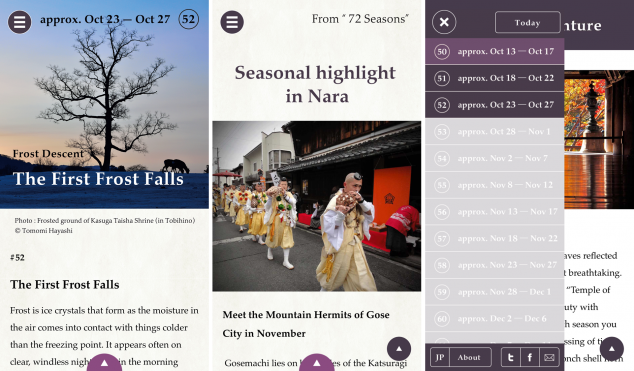
Task: Tap the dark scroll-to-top arrow in Nara panel
Action: [x=399, y=348]
